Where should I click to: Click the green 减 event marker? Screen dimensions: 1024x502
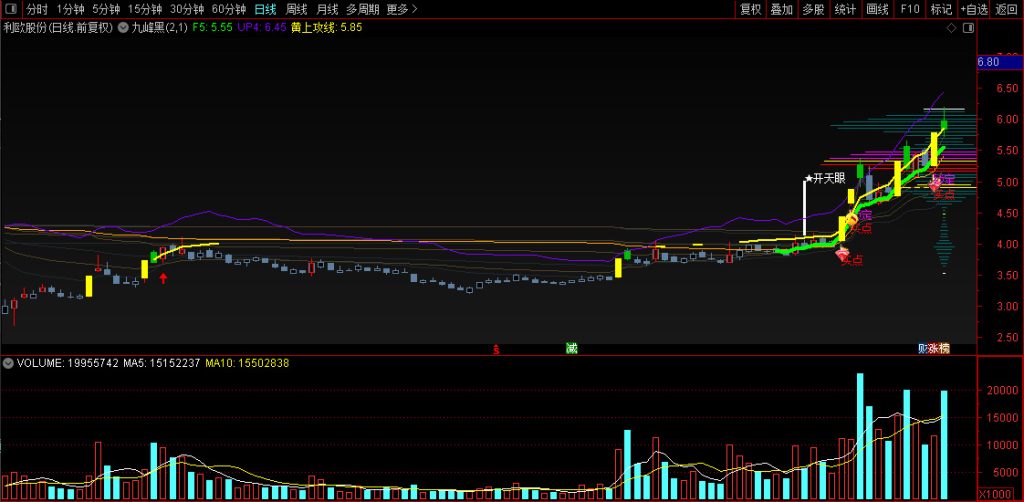tap(571, 348)
